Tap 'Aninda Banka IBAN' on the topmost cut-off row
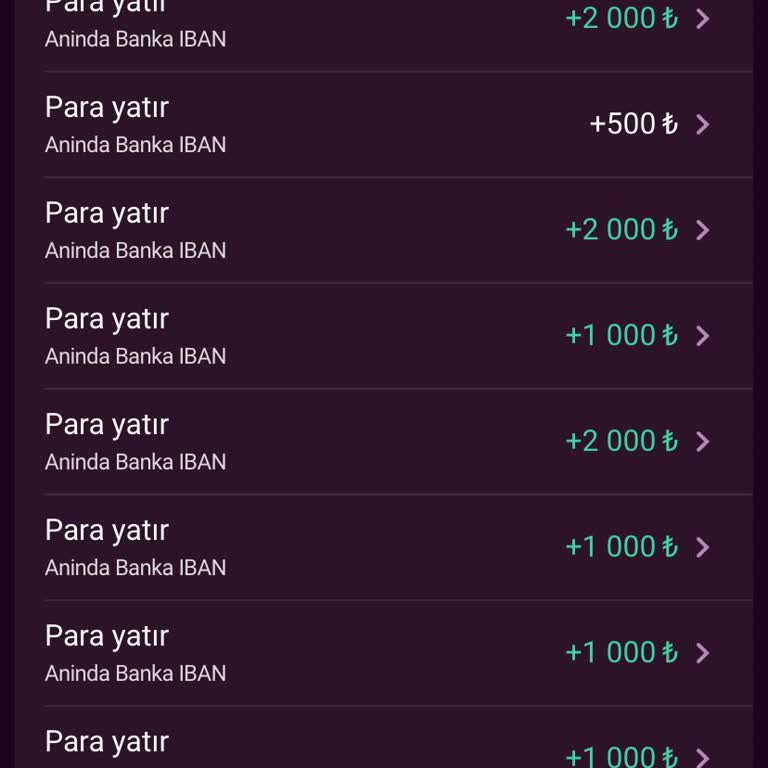 click(135, 39)
